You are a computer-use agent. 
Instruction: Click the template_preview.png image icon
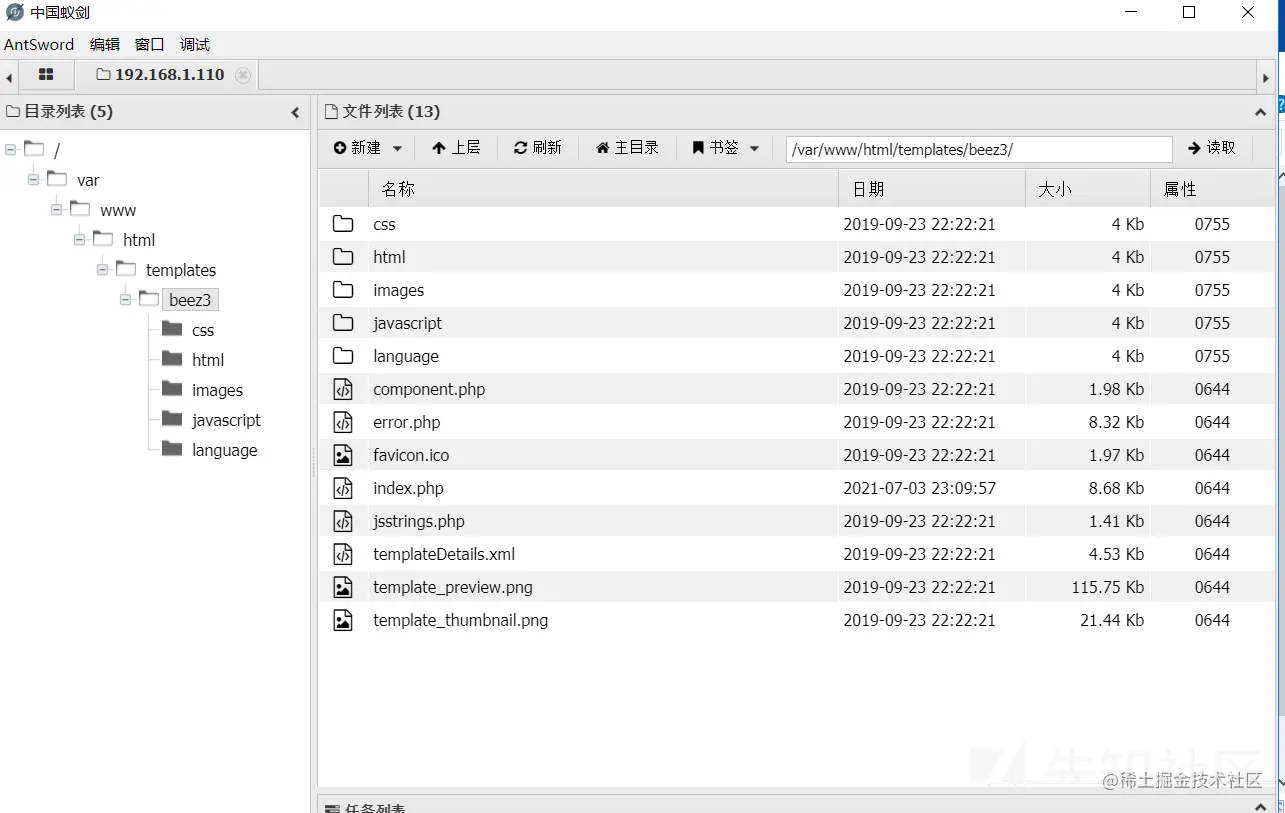pyautogui.click(x=343, y=587)
